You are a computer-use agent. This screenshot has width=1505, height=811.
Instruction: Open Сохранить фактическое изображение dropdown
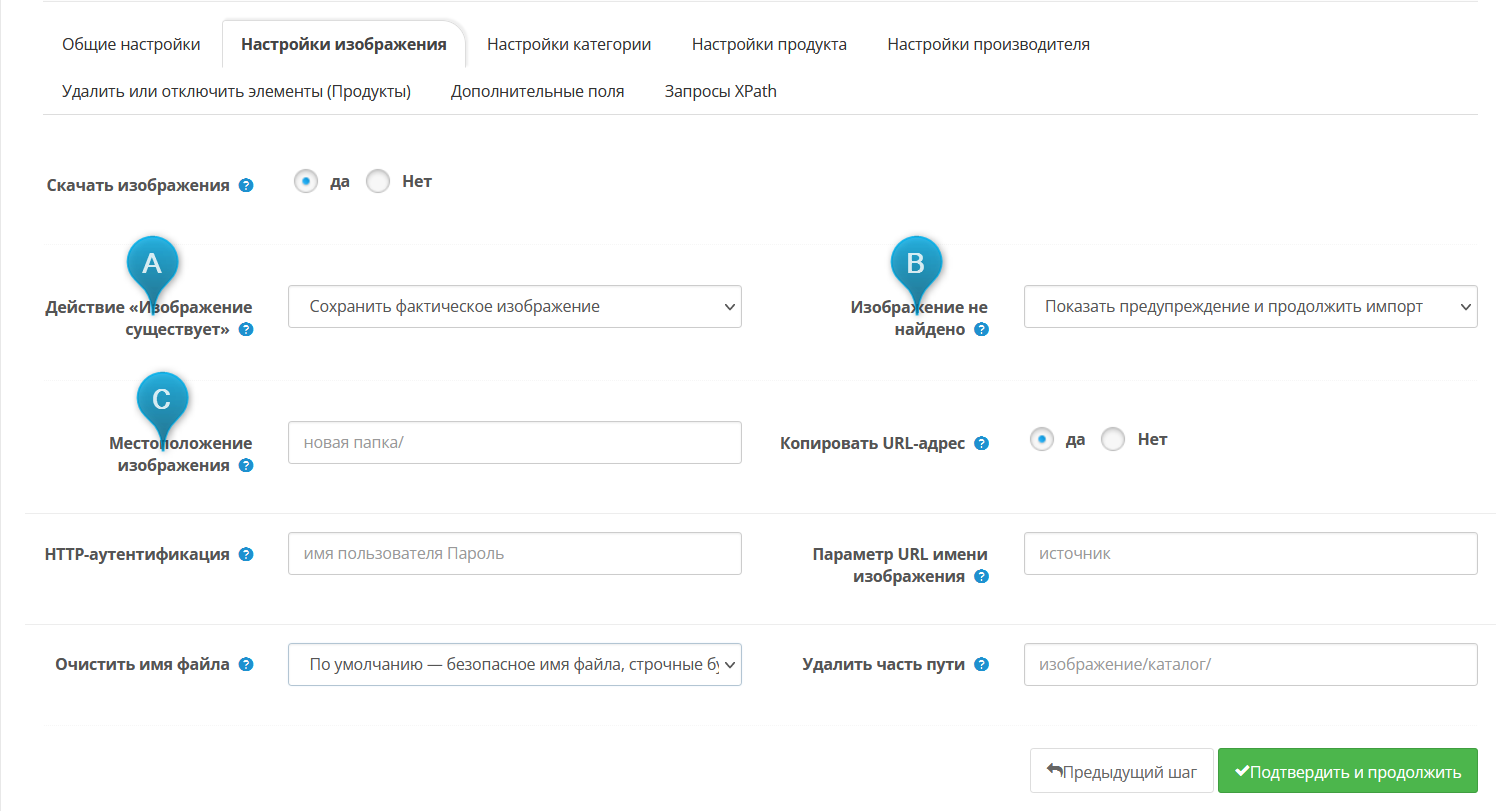point(514,307)
